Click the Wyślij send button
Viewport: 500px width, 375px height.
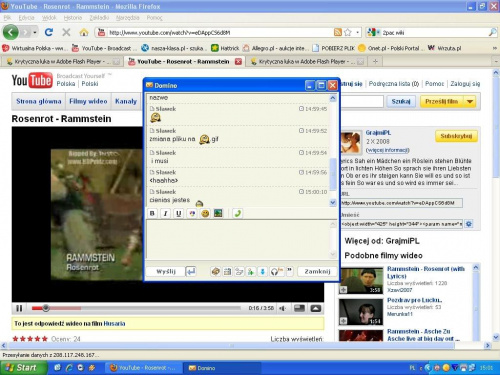pyautogui.click(x=166, y=272)
